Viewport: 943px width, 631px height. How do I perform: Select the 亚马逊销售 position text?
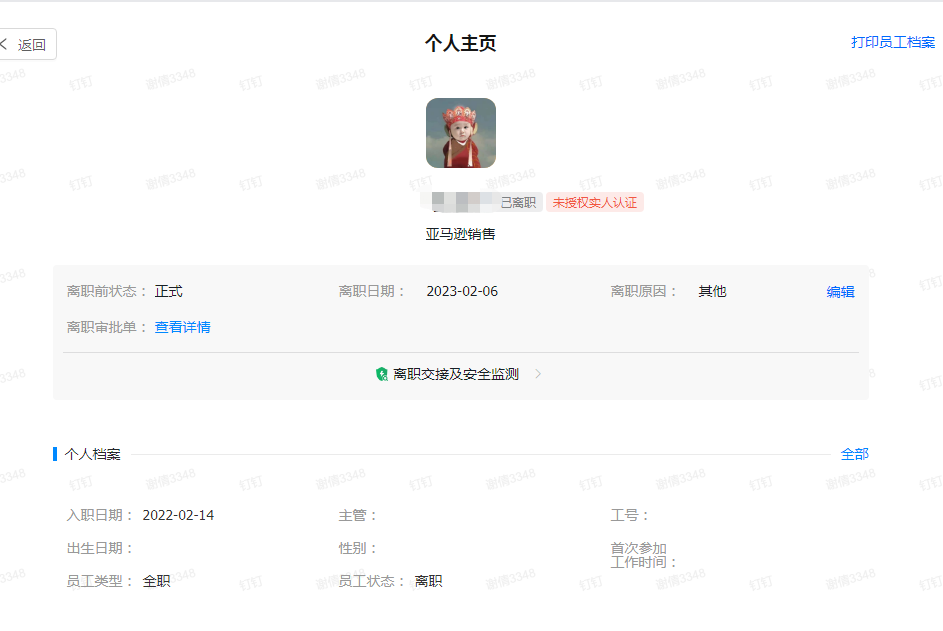(461, 234)
